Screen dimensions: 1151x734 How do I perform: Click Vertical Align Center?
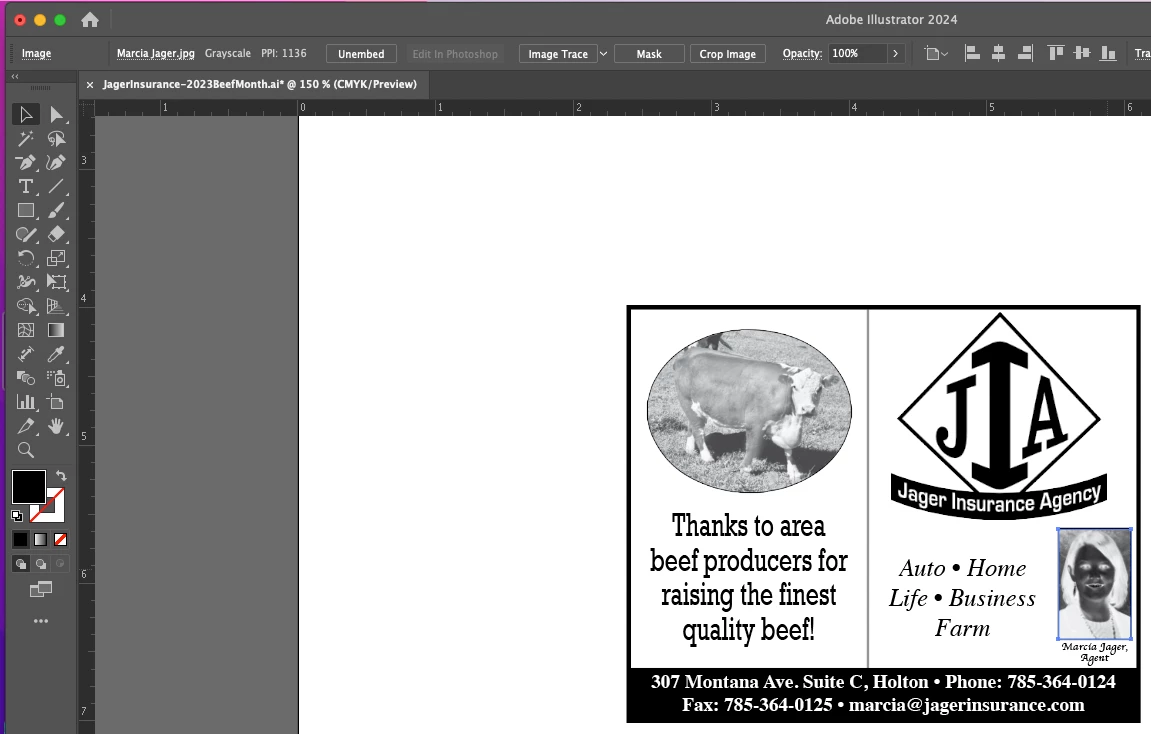coord(1082,53)
